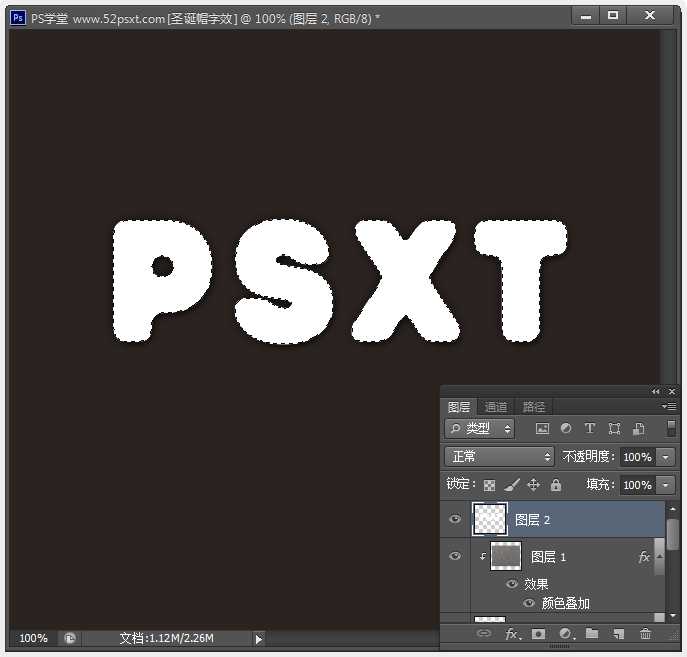This screenshot has height=657, width=687.
Task: Create a new layer with the page icon
Action: click(x=619, y=634)
